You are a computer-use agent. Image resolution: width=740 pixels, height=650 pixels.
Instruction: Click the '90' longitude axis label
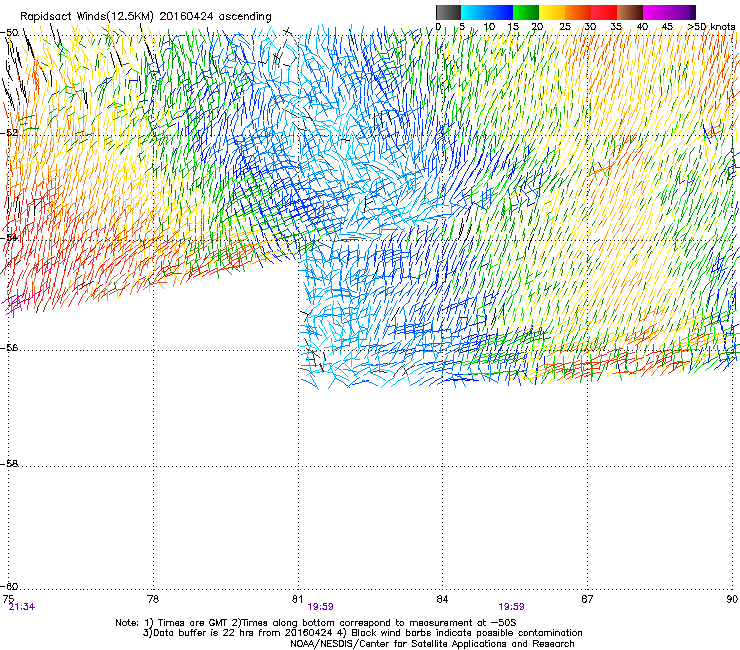[732, 599]
